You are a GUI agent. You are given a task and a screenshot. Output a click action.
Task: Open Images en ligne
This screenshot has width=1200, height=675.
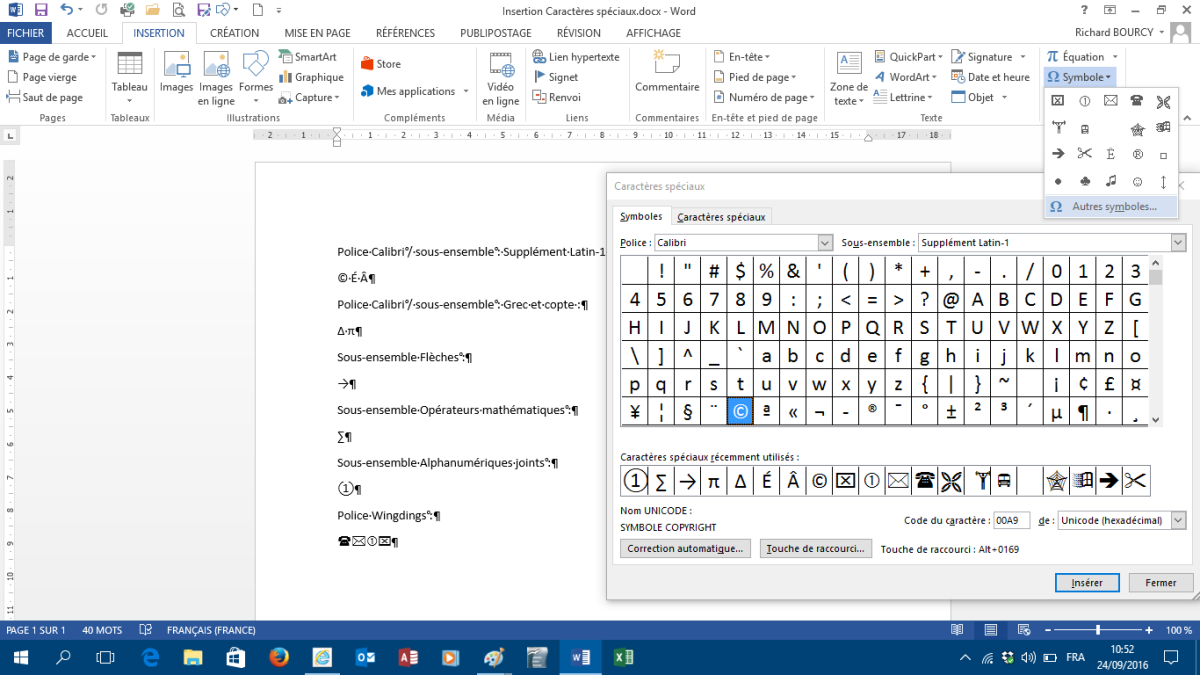coord(216,79)
